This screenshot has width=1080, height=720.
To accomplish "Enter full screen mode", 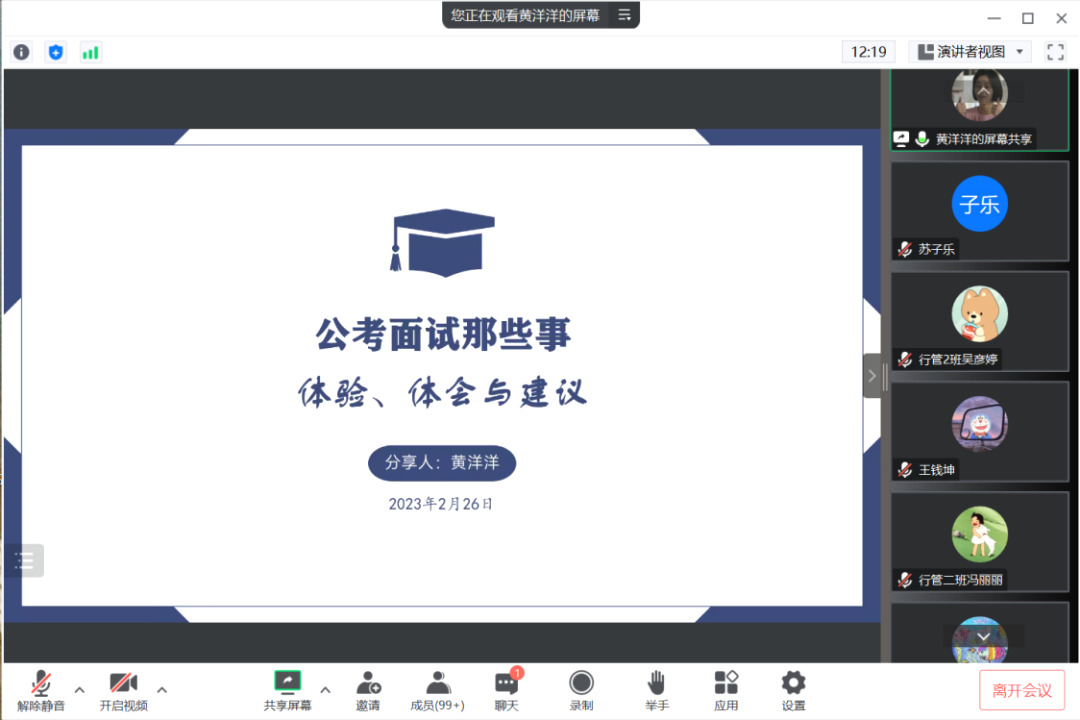I will pos(1055,52).
